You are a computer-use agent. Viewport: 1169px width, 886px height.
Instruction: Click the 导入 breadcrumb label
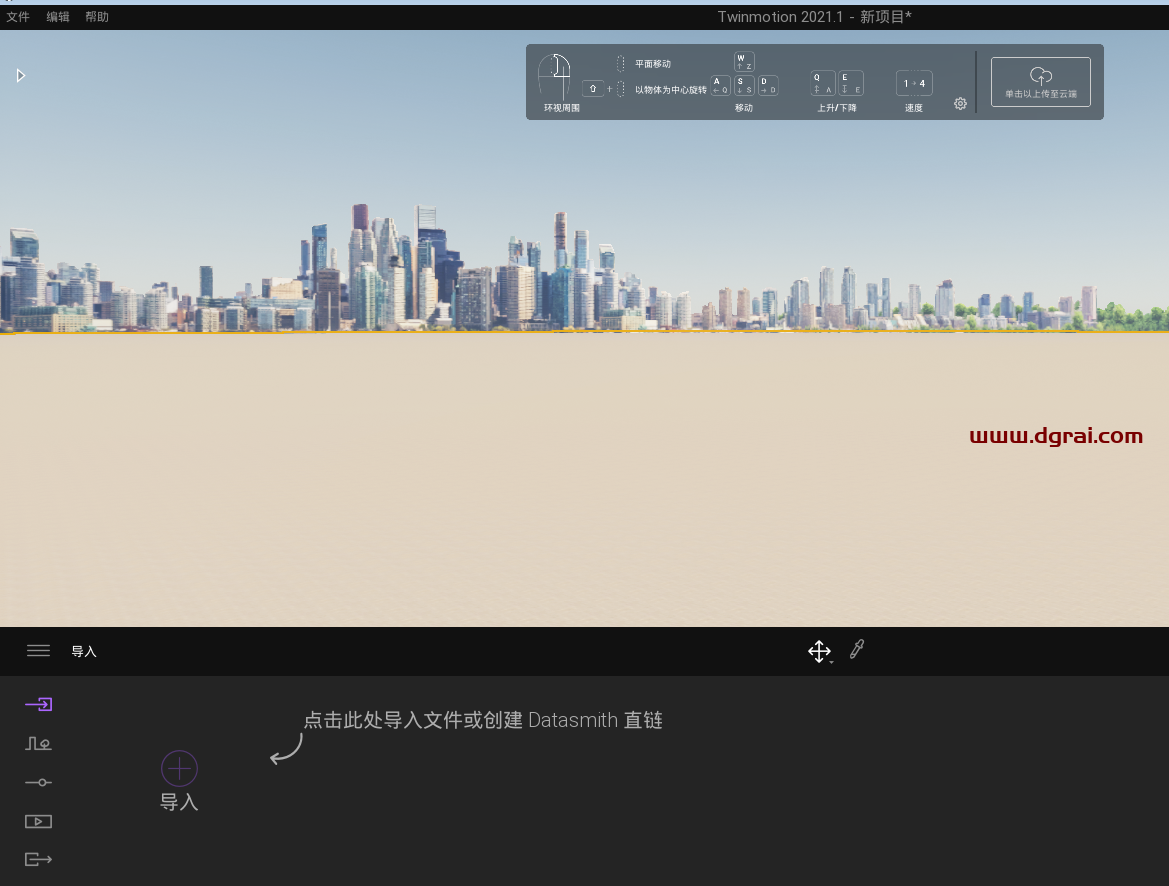tap(84, 651)
